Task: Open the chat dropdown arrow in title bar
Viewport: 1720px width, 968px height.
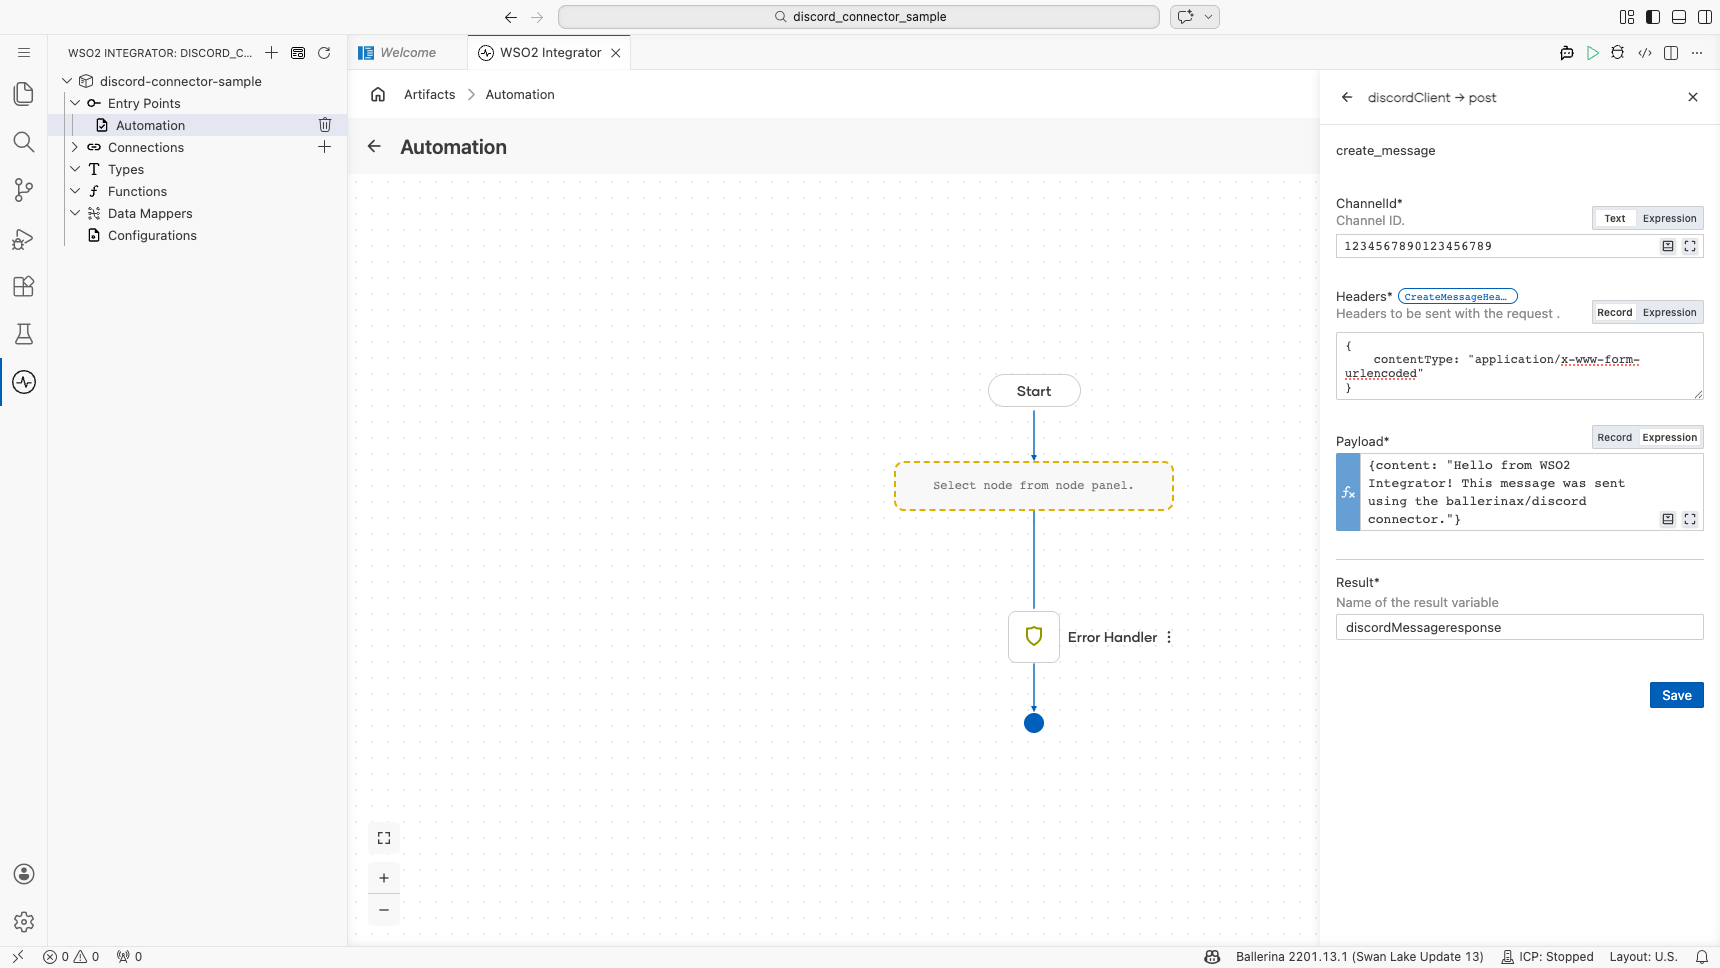Action: [1209, 17]
